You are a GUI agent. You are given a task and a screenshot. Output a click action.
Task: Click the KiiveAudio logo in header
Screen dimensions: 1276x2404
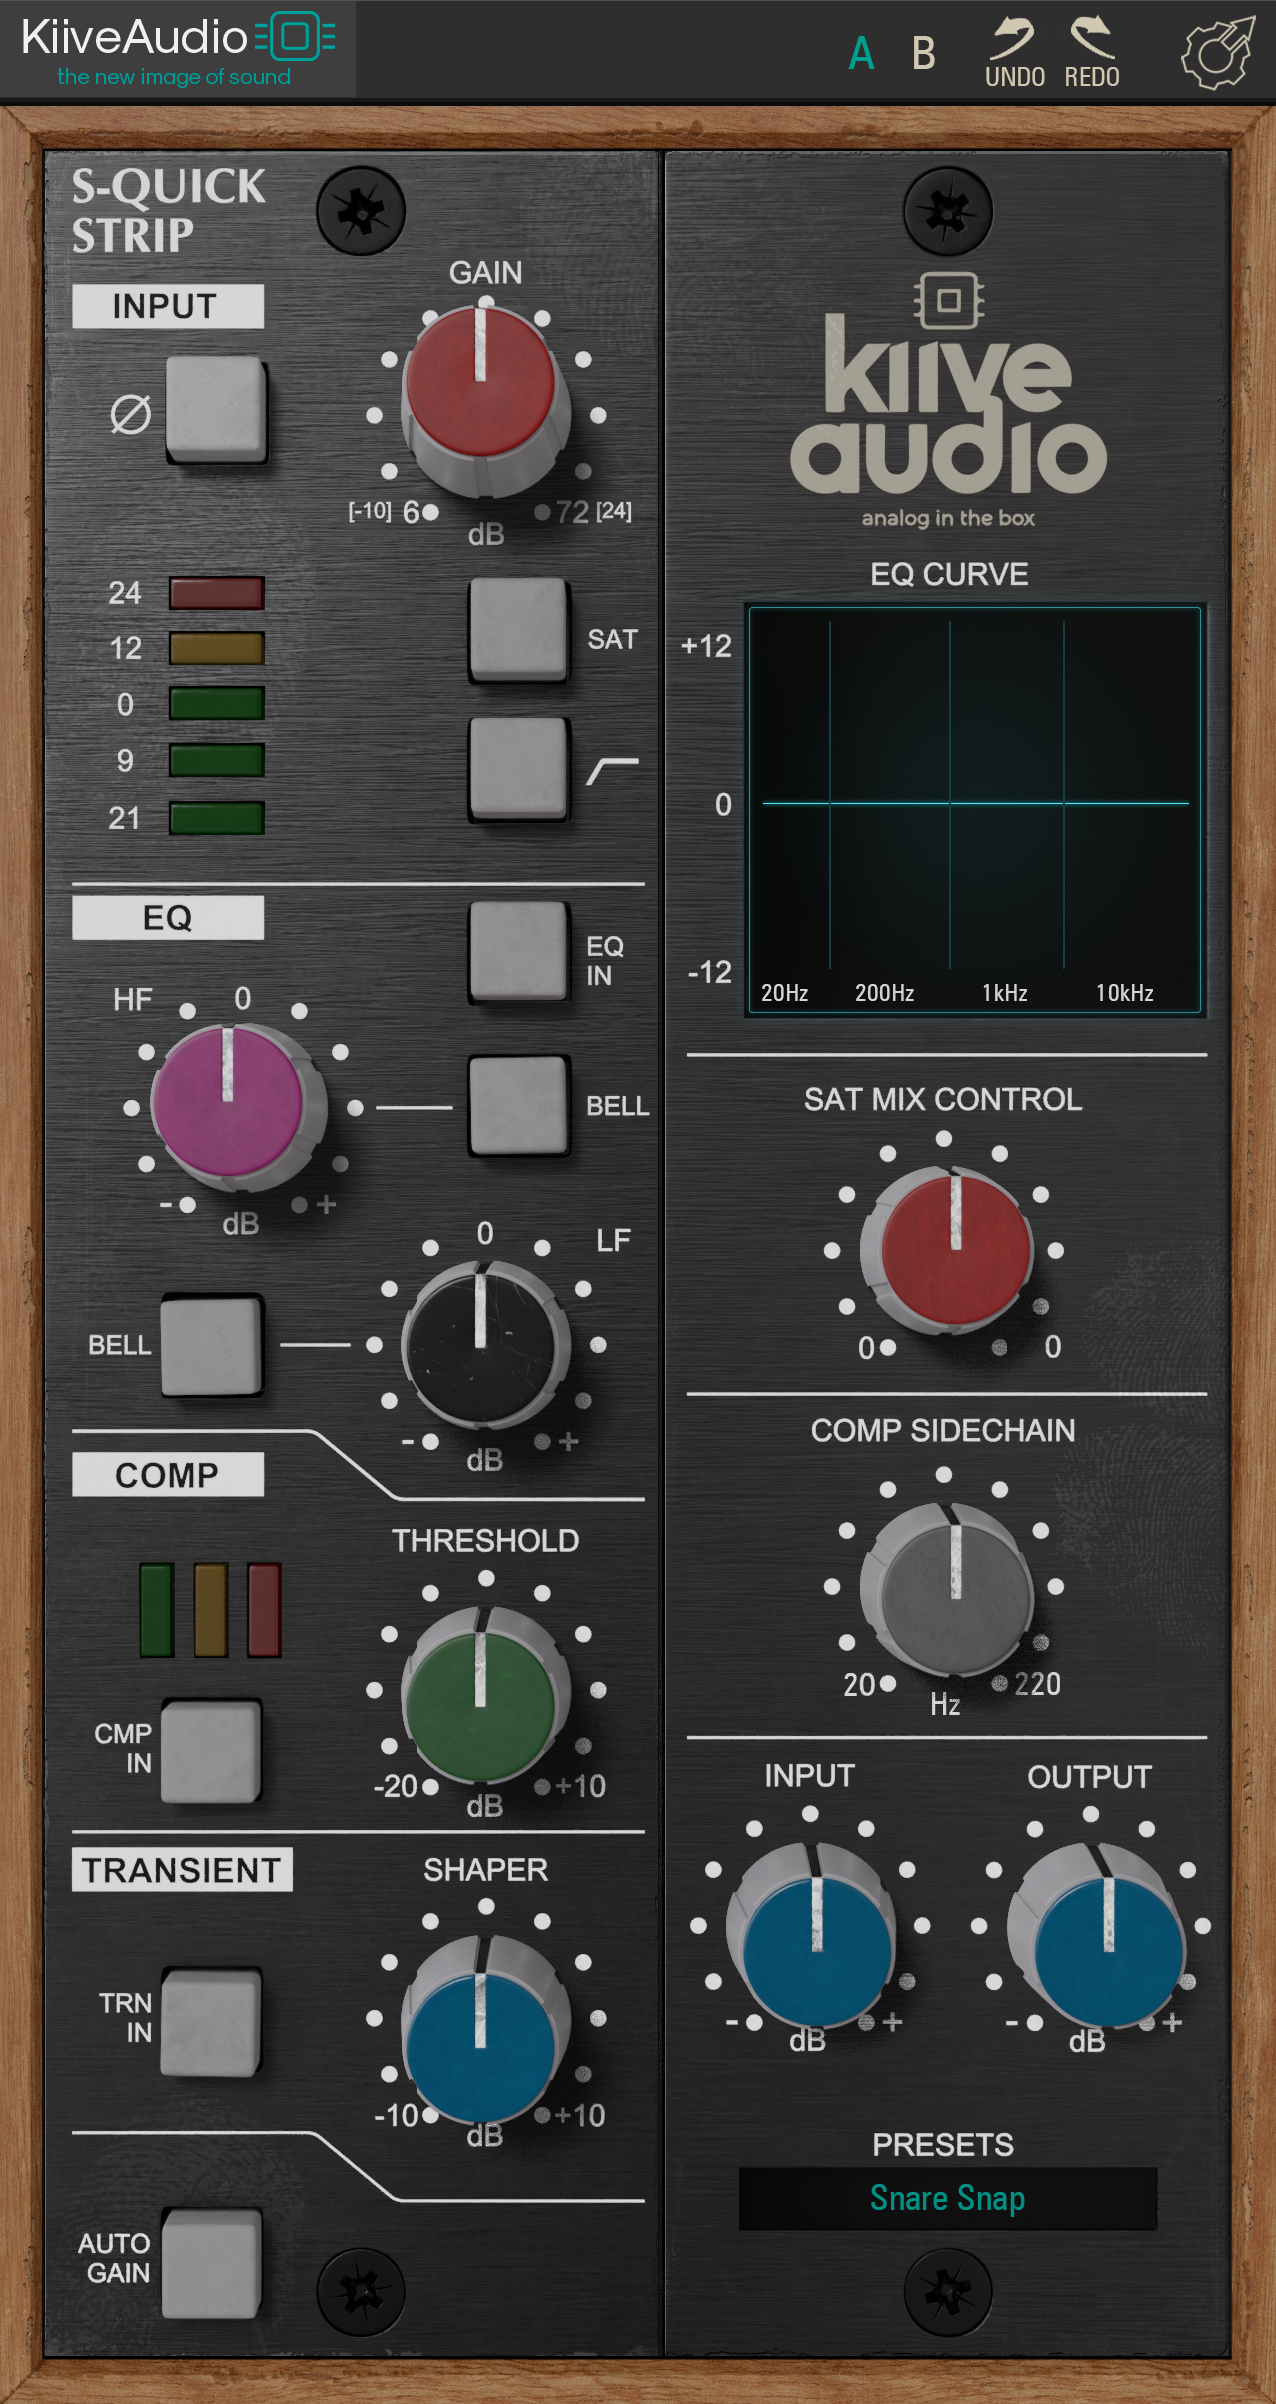tap(178, 48)
